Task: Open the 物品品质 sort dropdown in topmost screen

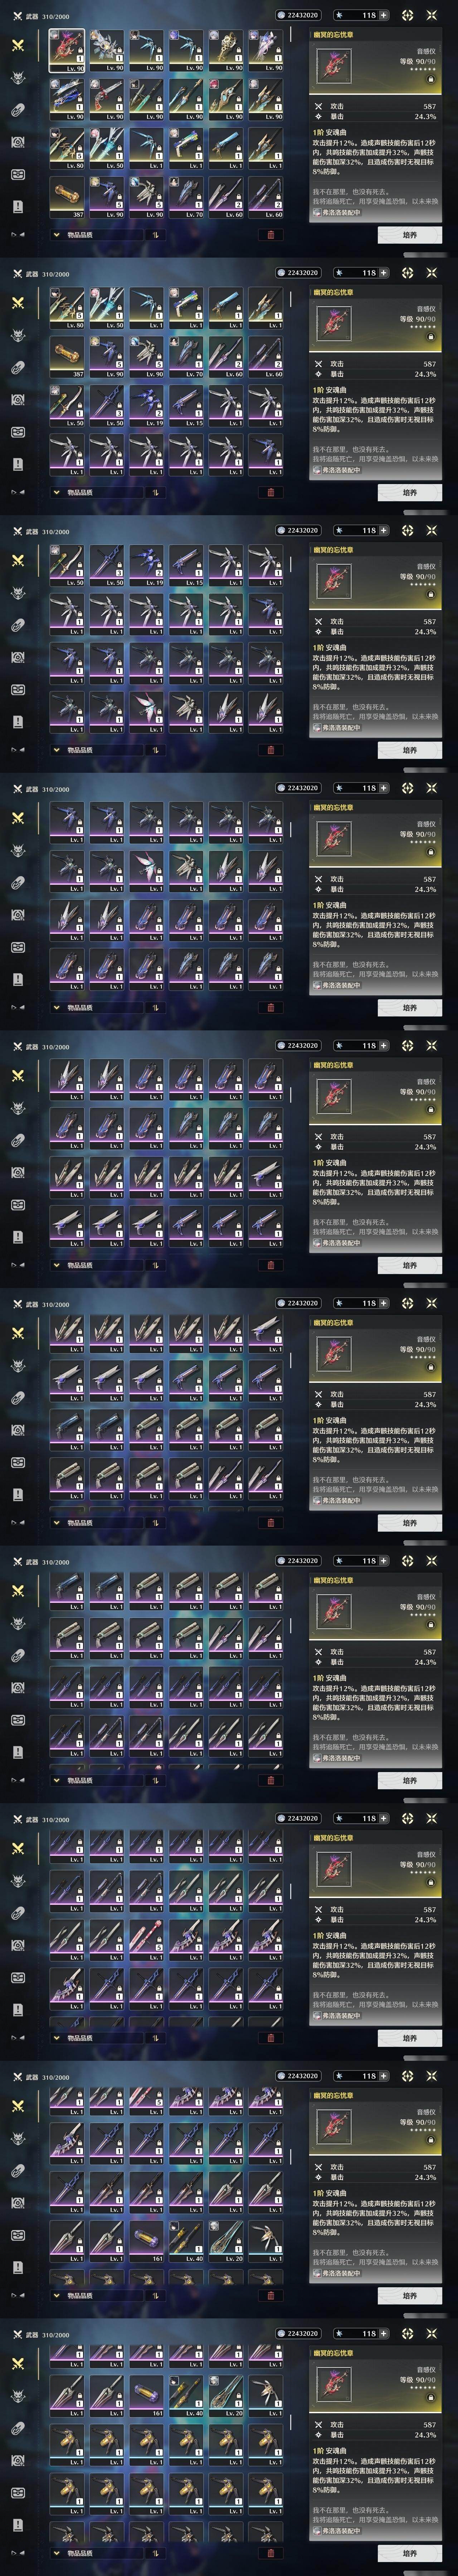Action: coord(95,235)
